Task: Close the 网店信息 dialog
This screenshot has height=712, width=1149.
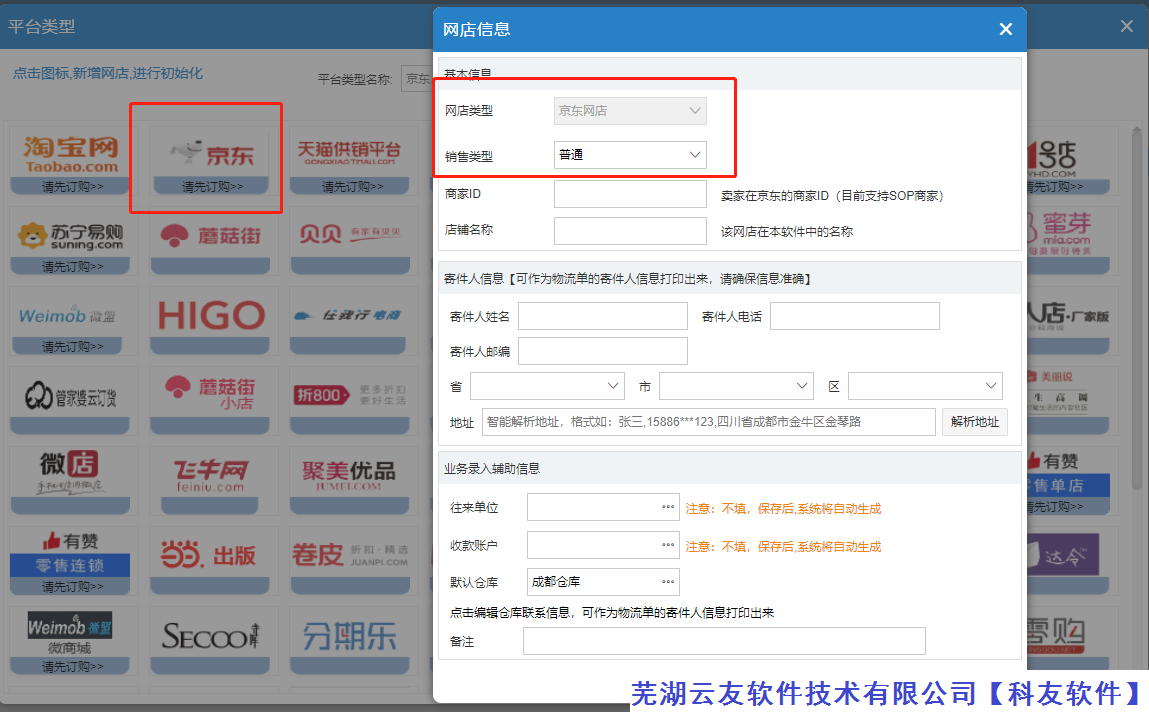Action: click(1005, 29)
